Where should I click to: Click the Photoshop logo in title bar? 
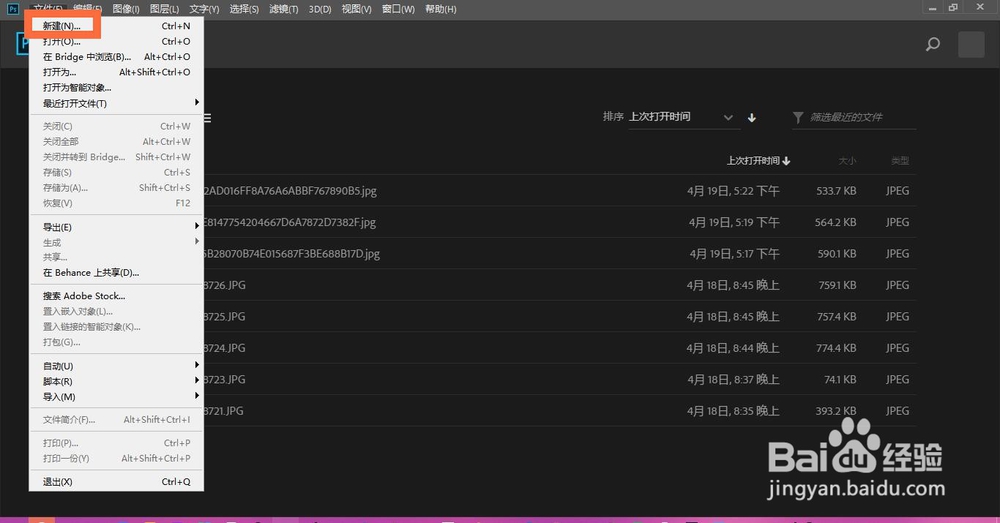13,8
